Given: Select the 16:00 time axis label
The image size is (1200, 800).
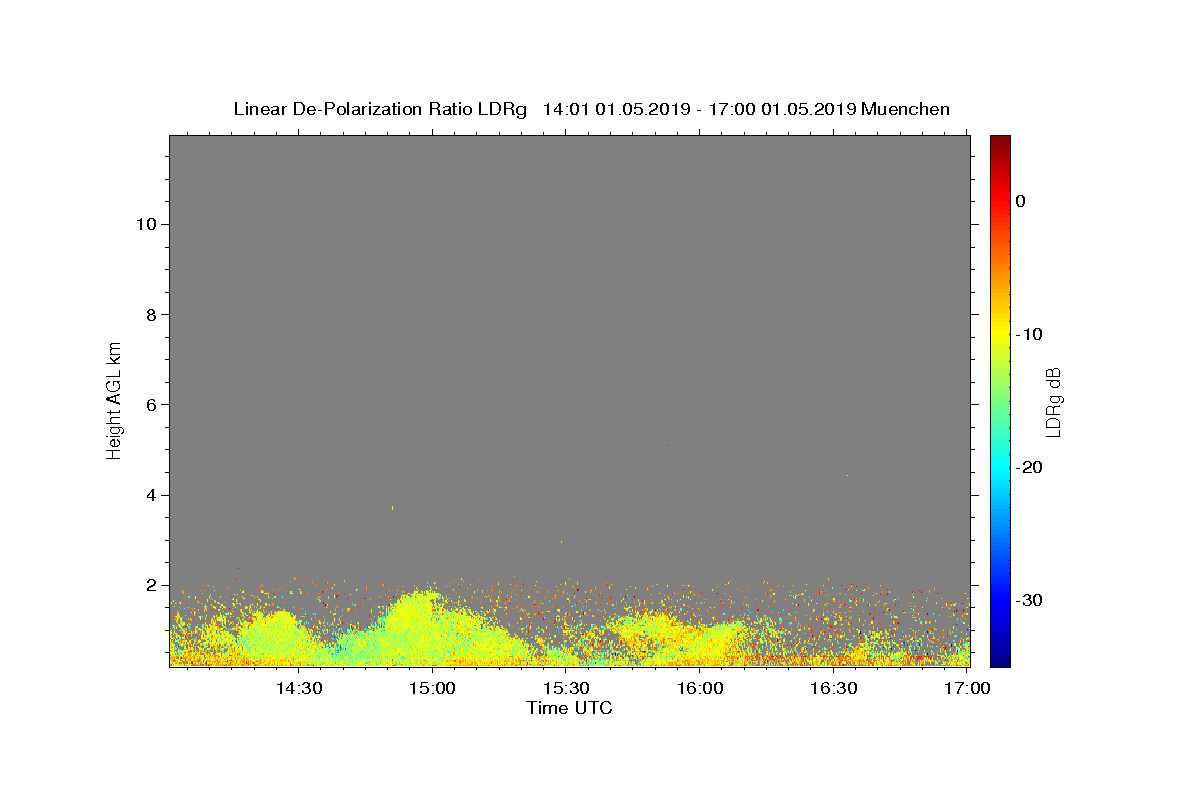Looking at the screenshot, I should click(700, 688).
